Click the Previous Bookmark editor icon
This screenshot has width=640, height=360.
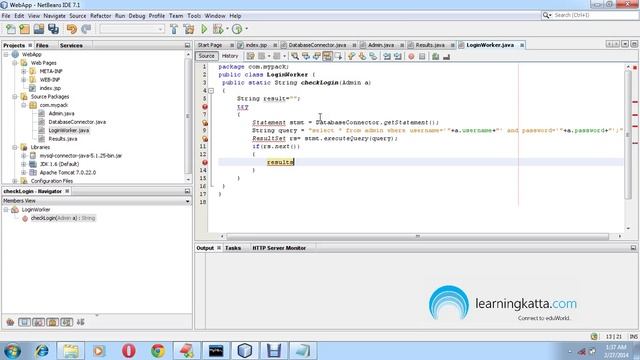coord(351,56)
